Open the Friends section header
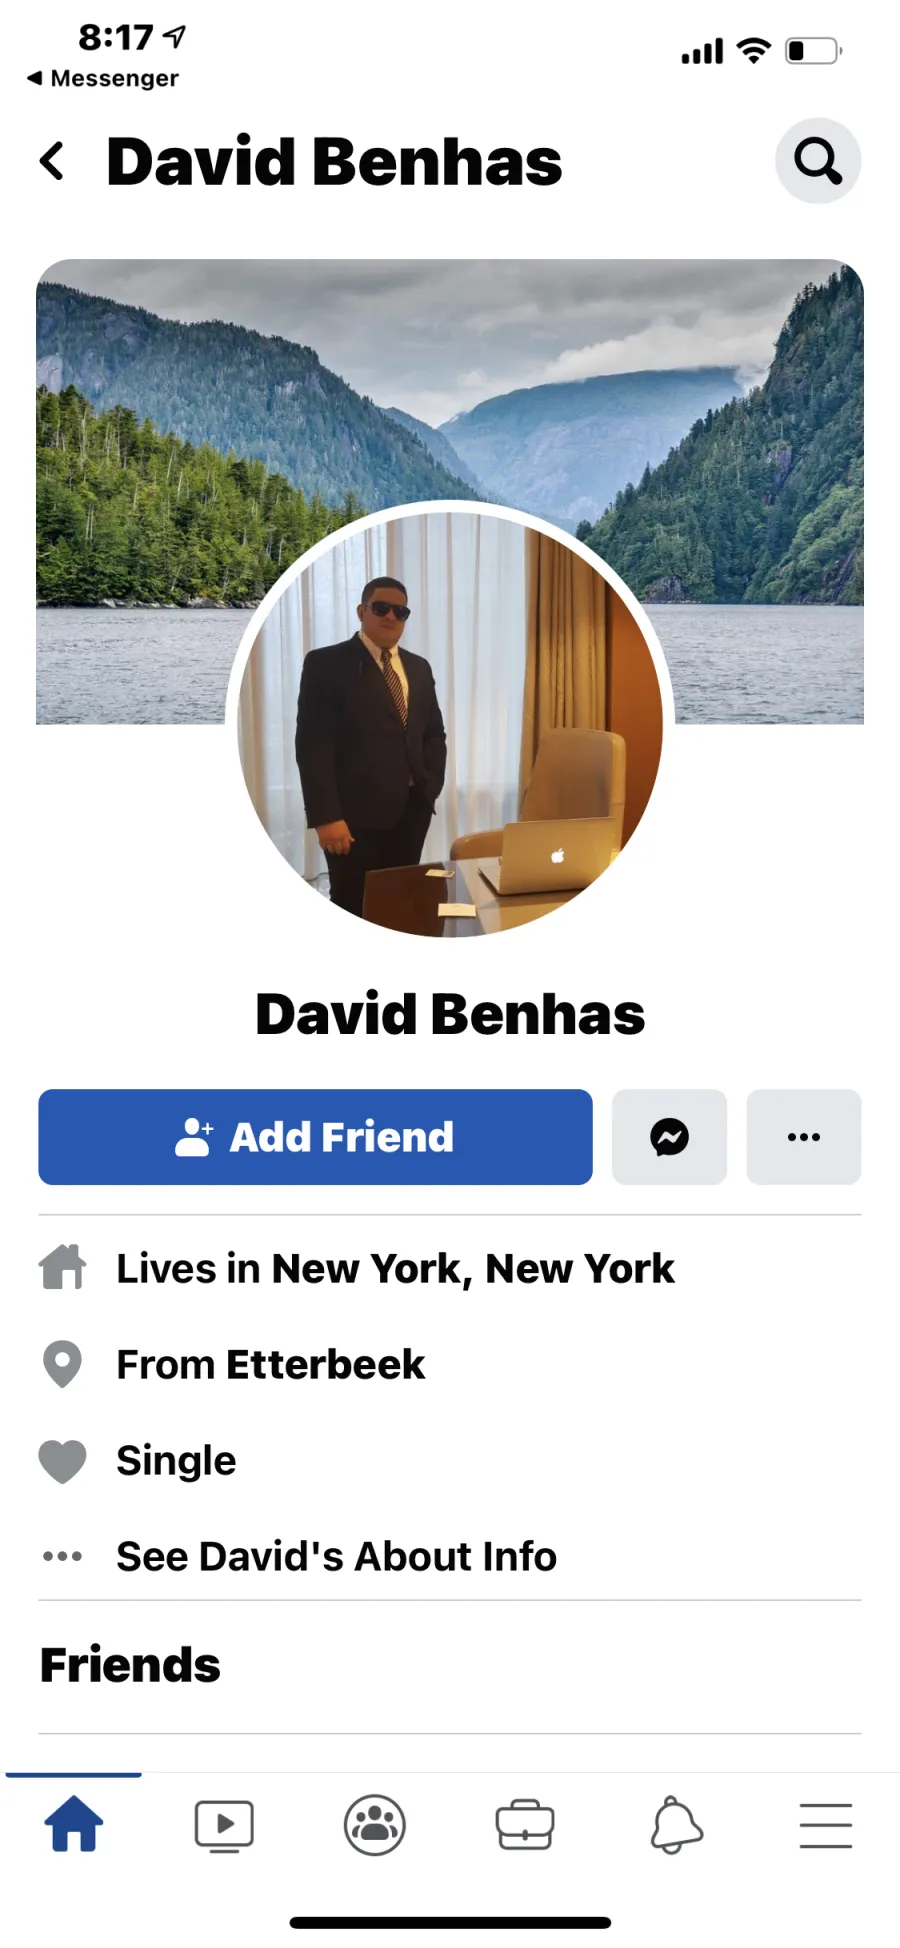Image resolution: width=900 pixels, height=1948 pixels. pyautogui.click(x=130, y=1665)
